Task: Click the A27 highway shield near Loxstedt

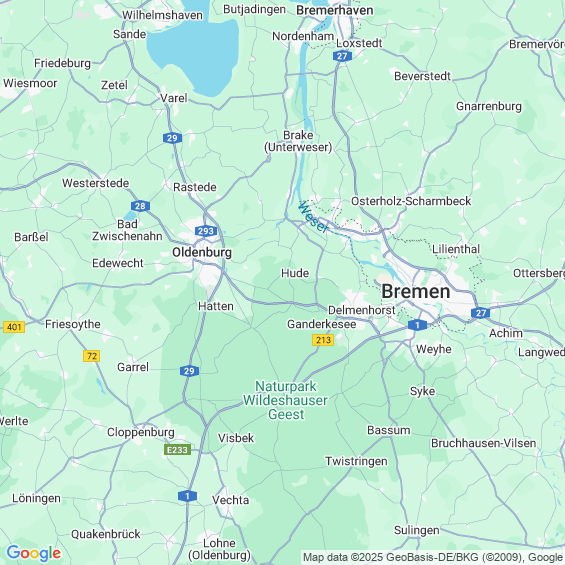Action: (x=342, y=56)
